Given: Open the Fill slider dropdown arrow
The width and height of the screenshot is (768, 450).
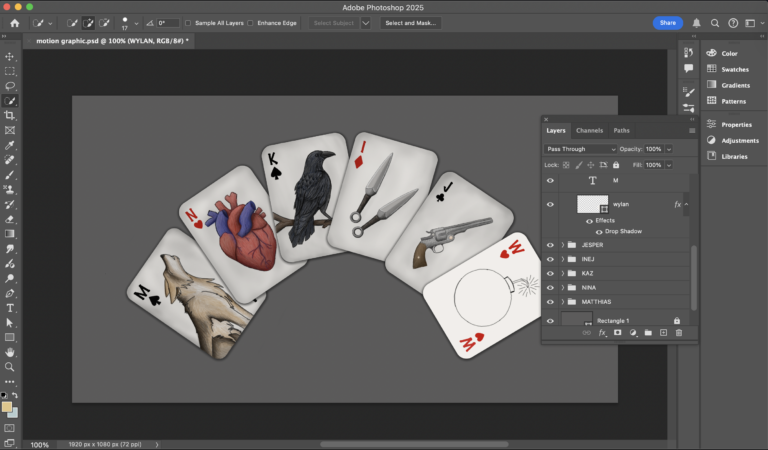Looking at the screenshot, I should pyautogui.click(x=669, y=165).
